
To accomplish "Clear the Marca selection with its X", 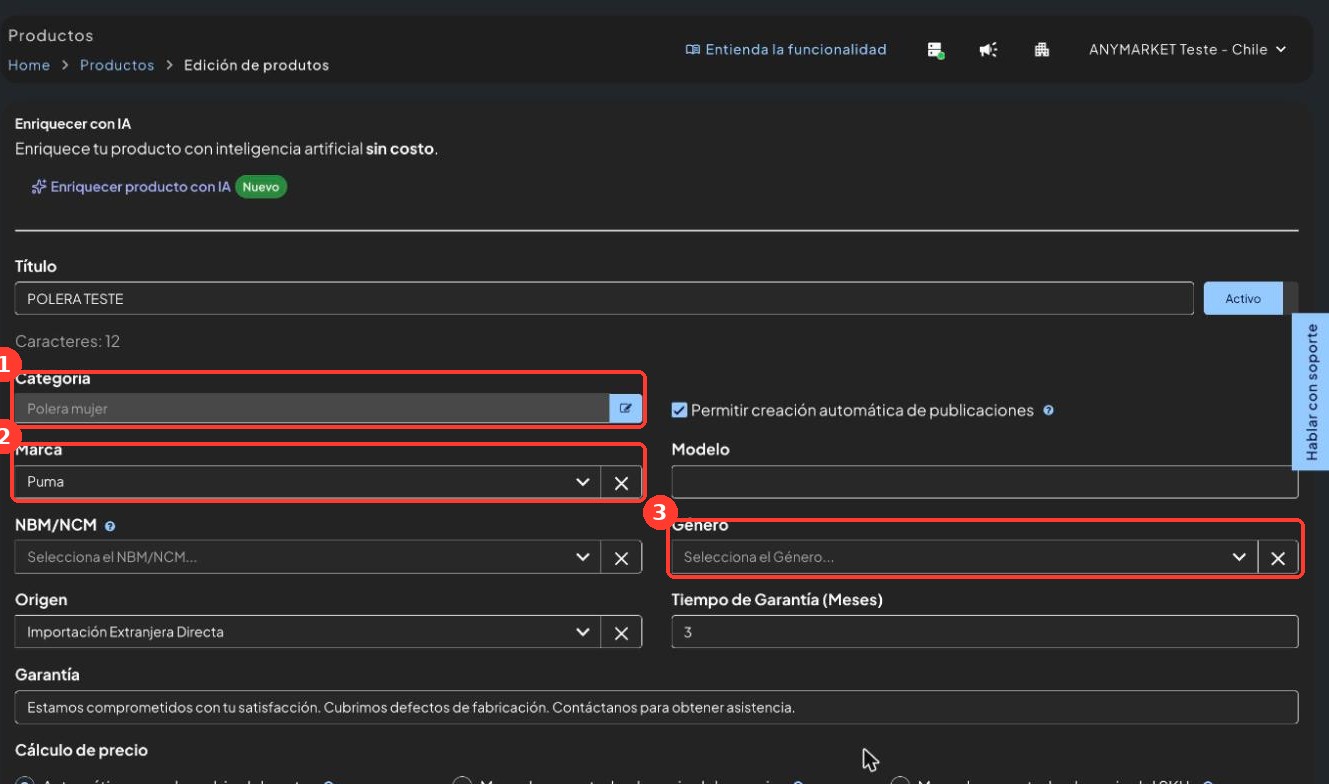I will 621,482.
